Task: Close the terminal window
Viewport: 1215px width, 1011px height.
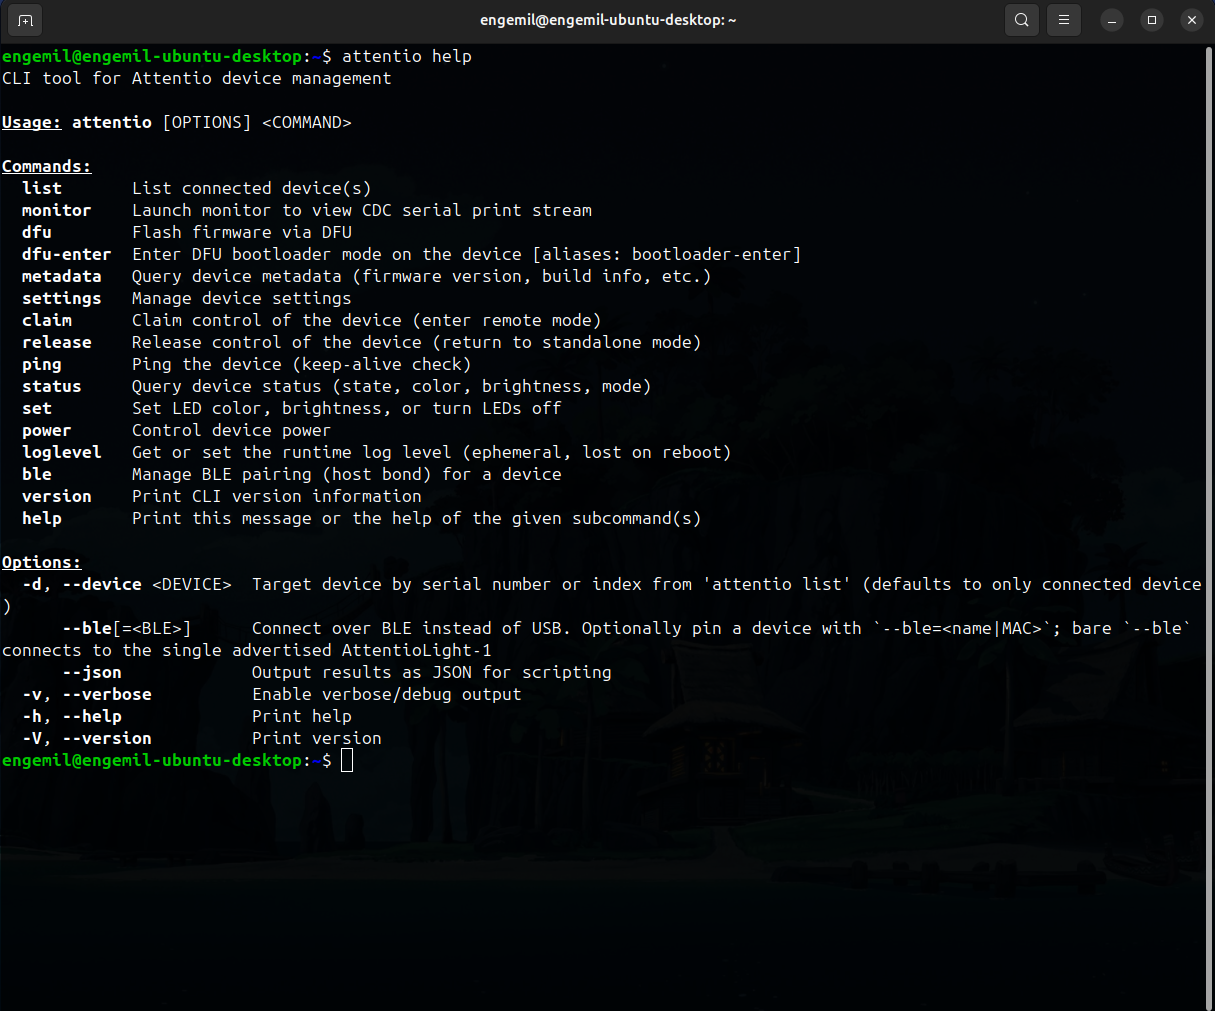Action: click(x=1191, y=20)
